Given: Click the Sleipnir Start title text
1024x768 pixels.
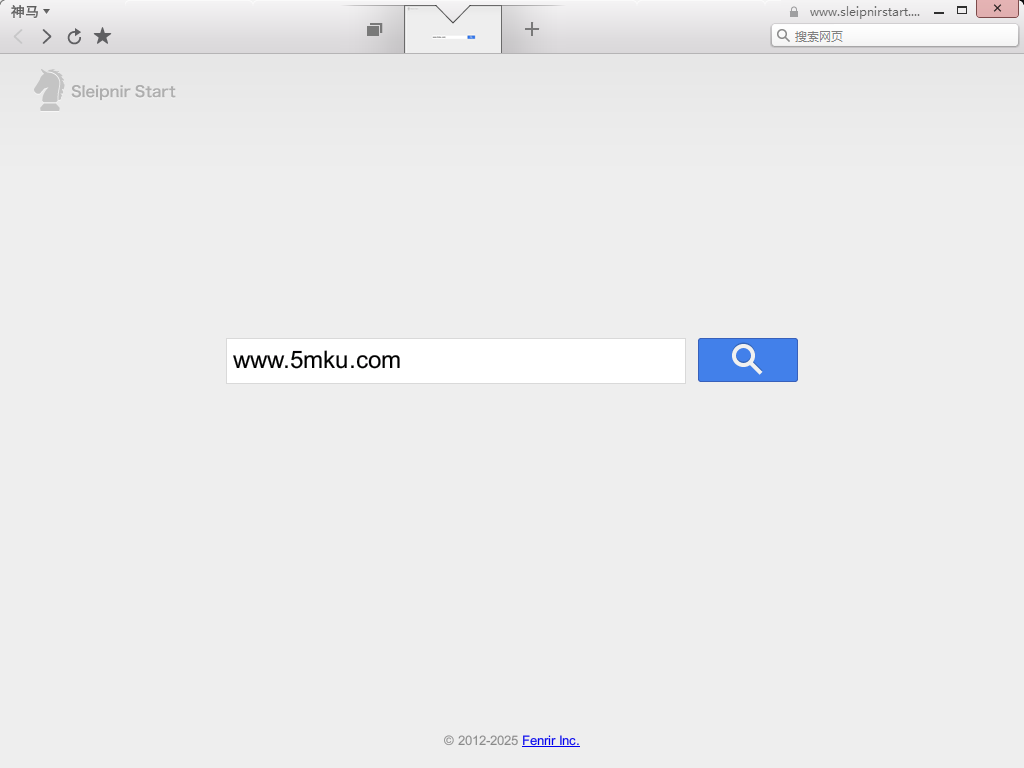Looking at the screenshot, I should (123, 92).
